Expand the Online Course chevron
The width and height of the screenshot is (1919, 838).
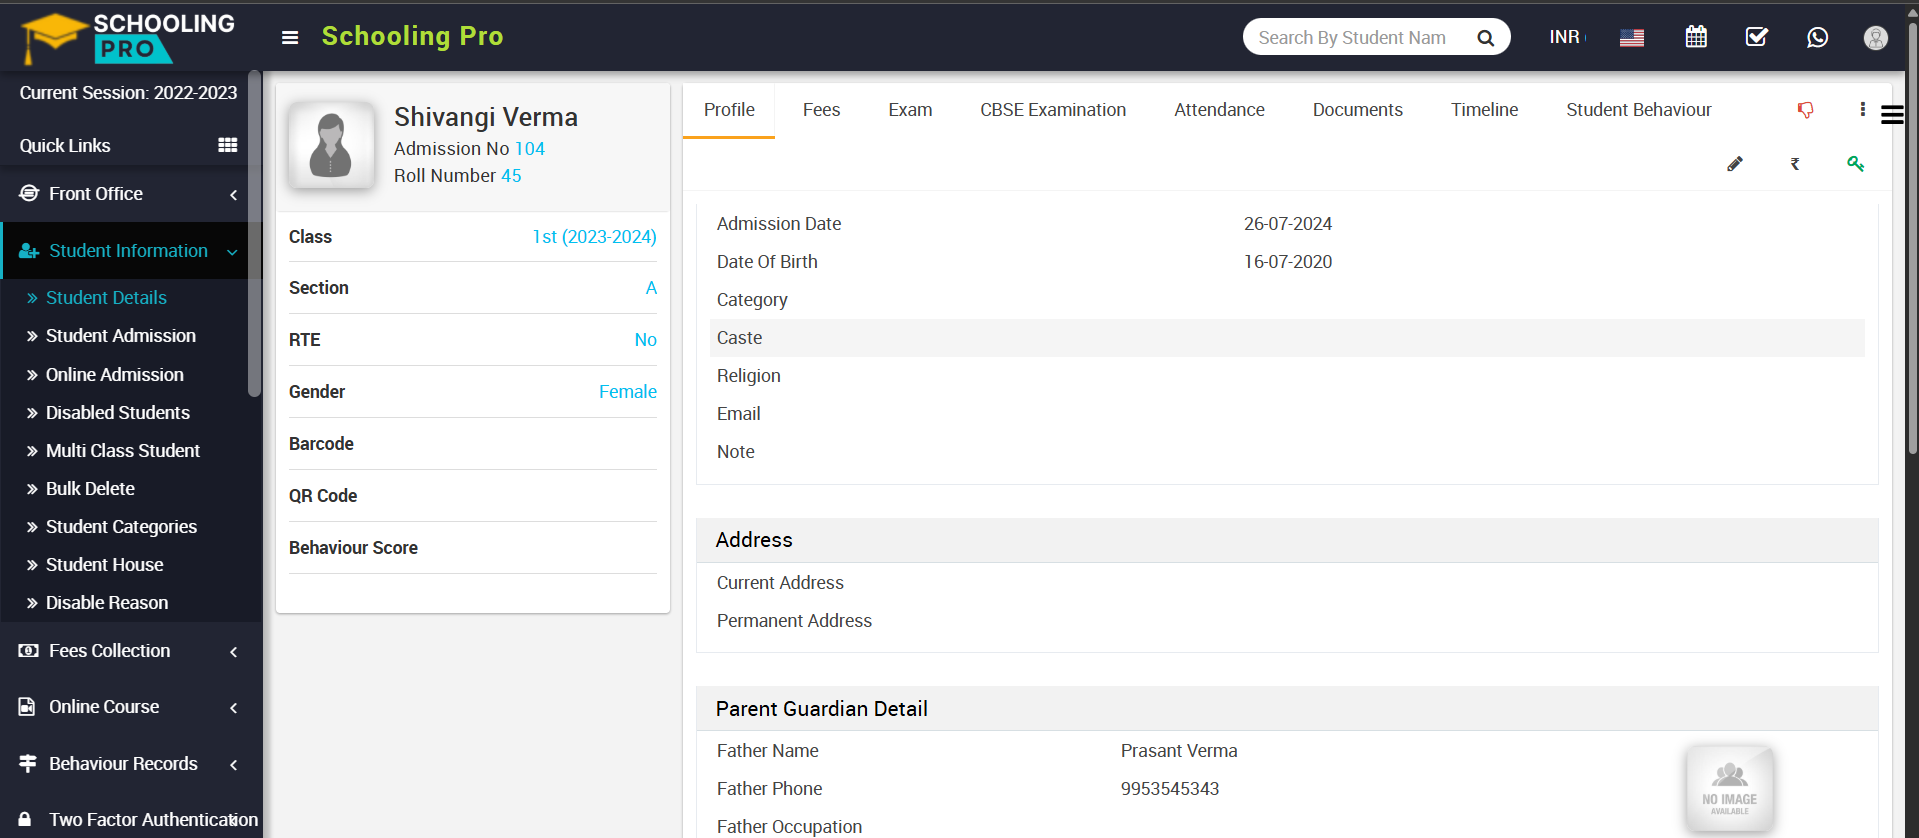click(234, 708)
